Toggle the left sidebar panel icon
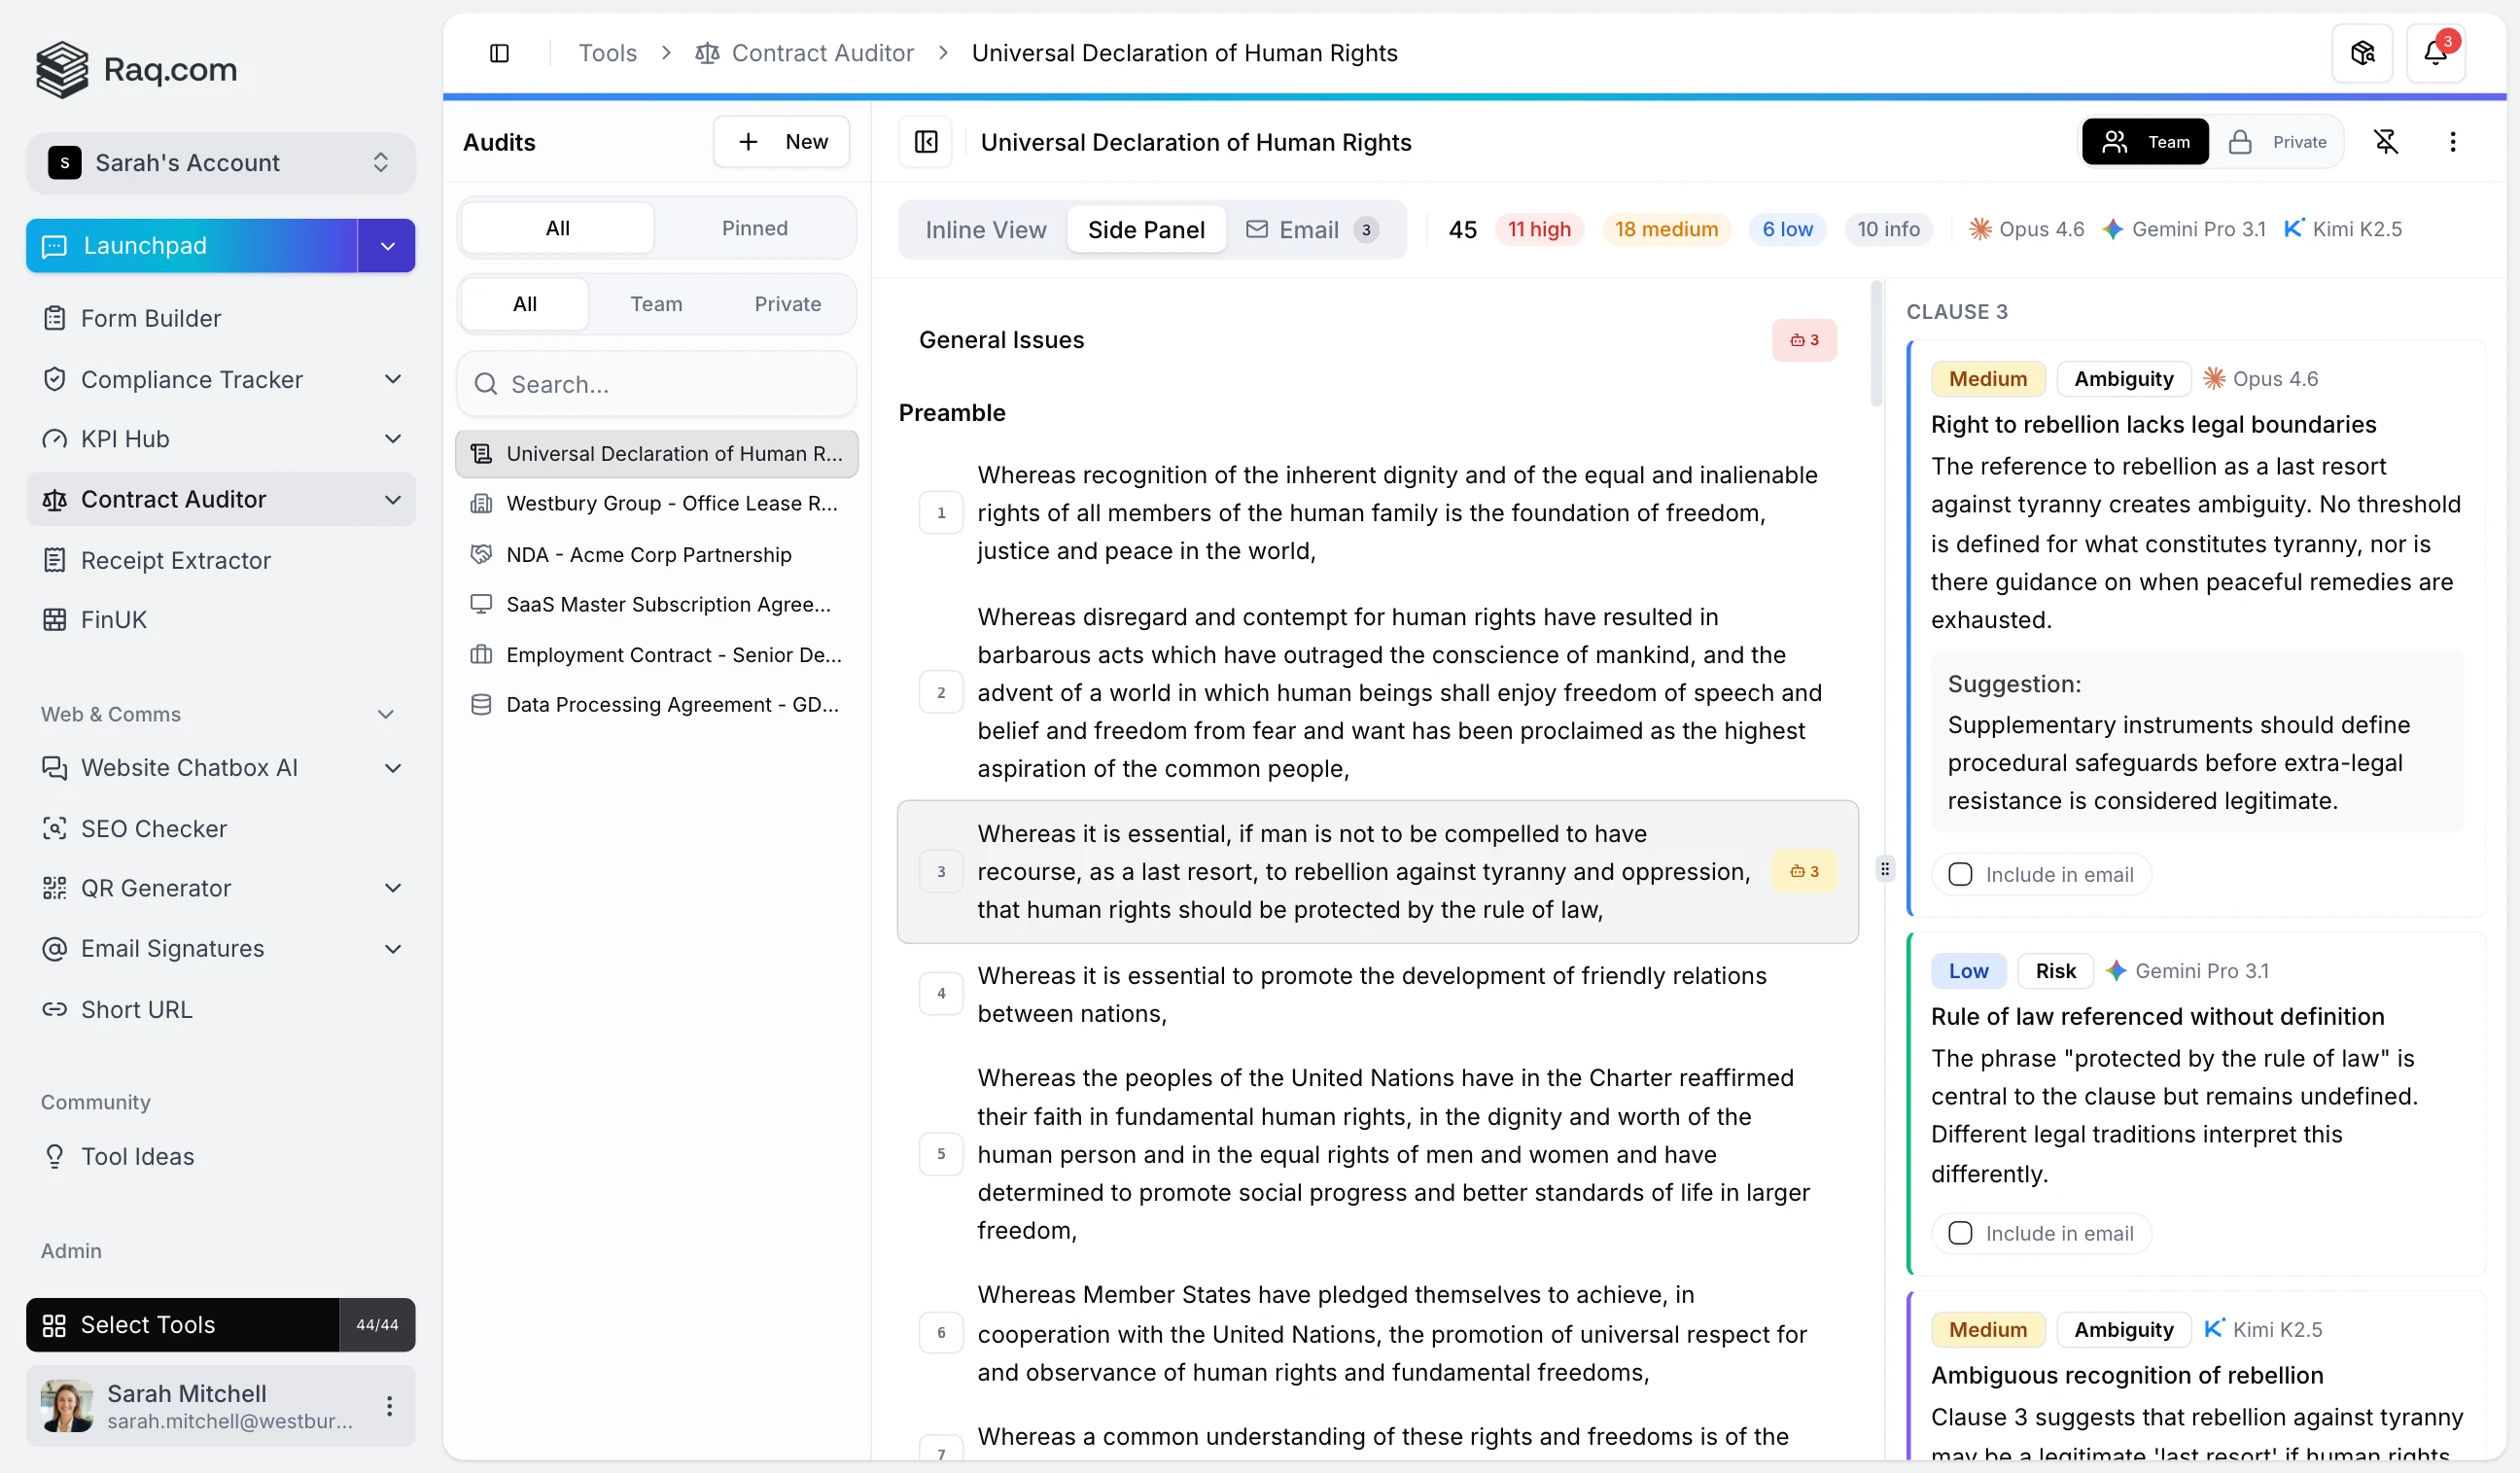Viewport: 2520px width, 1473px height. point(499,53)
